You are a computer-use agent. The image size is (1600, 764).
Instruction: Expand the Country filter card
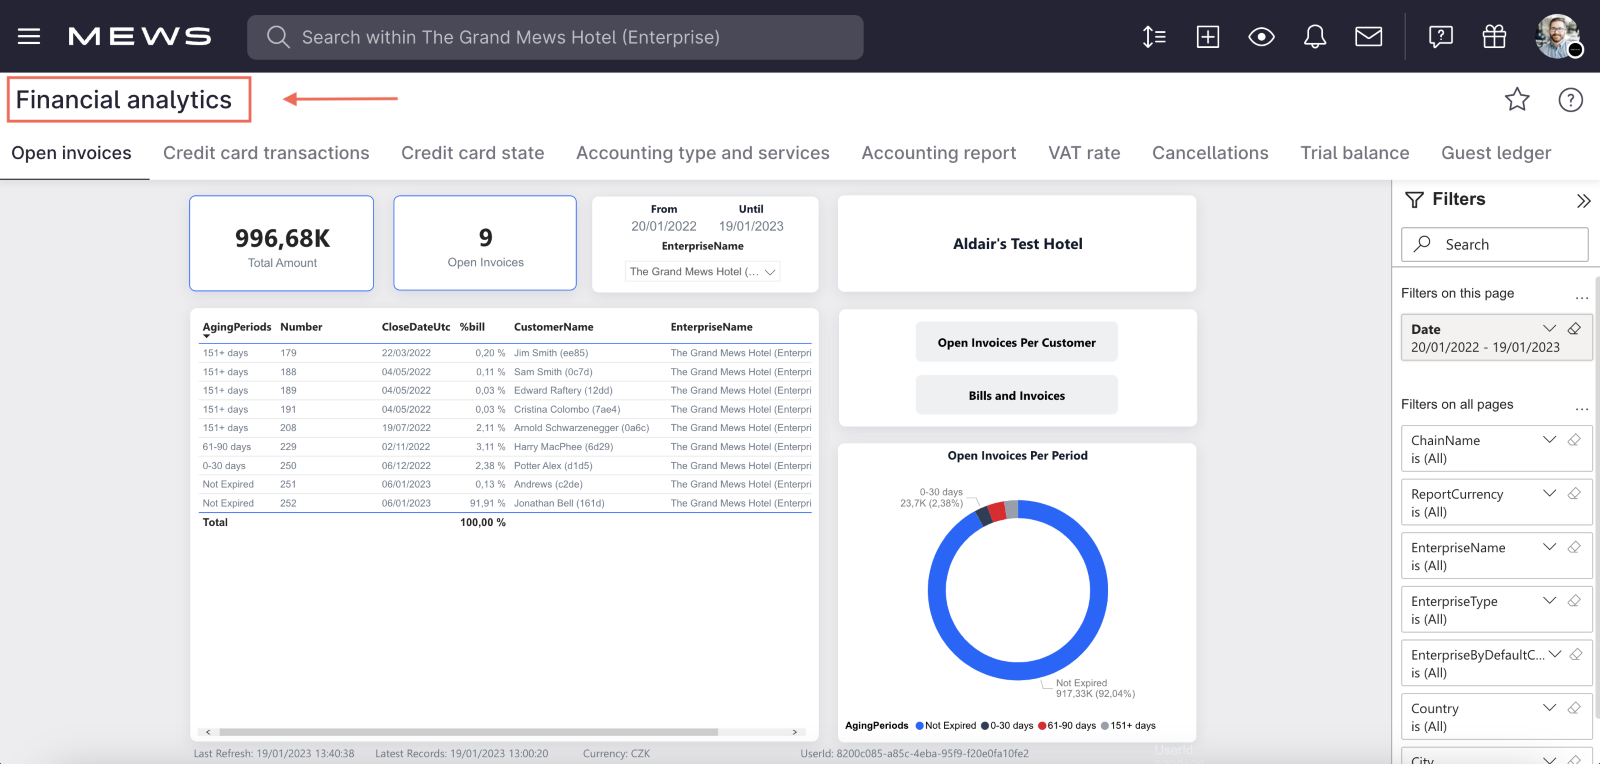point(1549,708)
